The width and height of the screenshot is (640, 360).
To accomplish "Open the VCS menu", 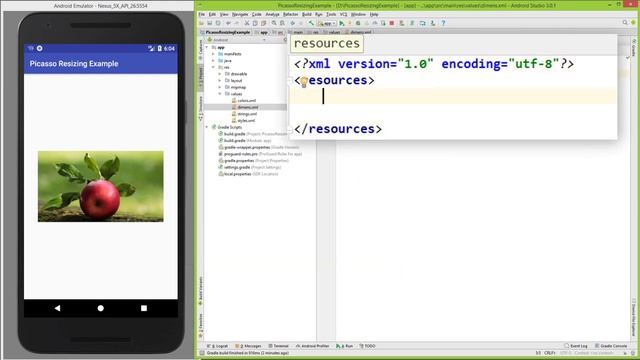I will (x=343, y=14).
